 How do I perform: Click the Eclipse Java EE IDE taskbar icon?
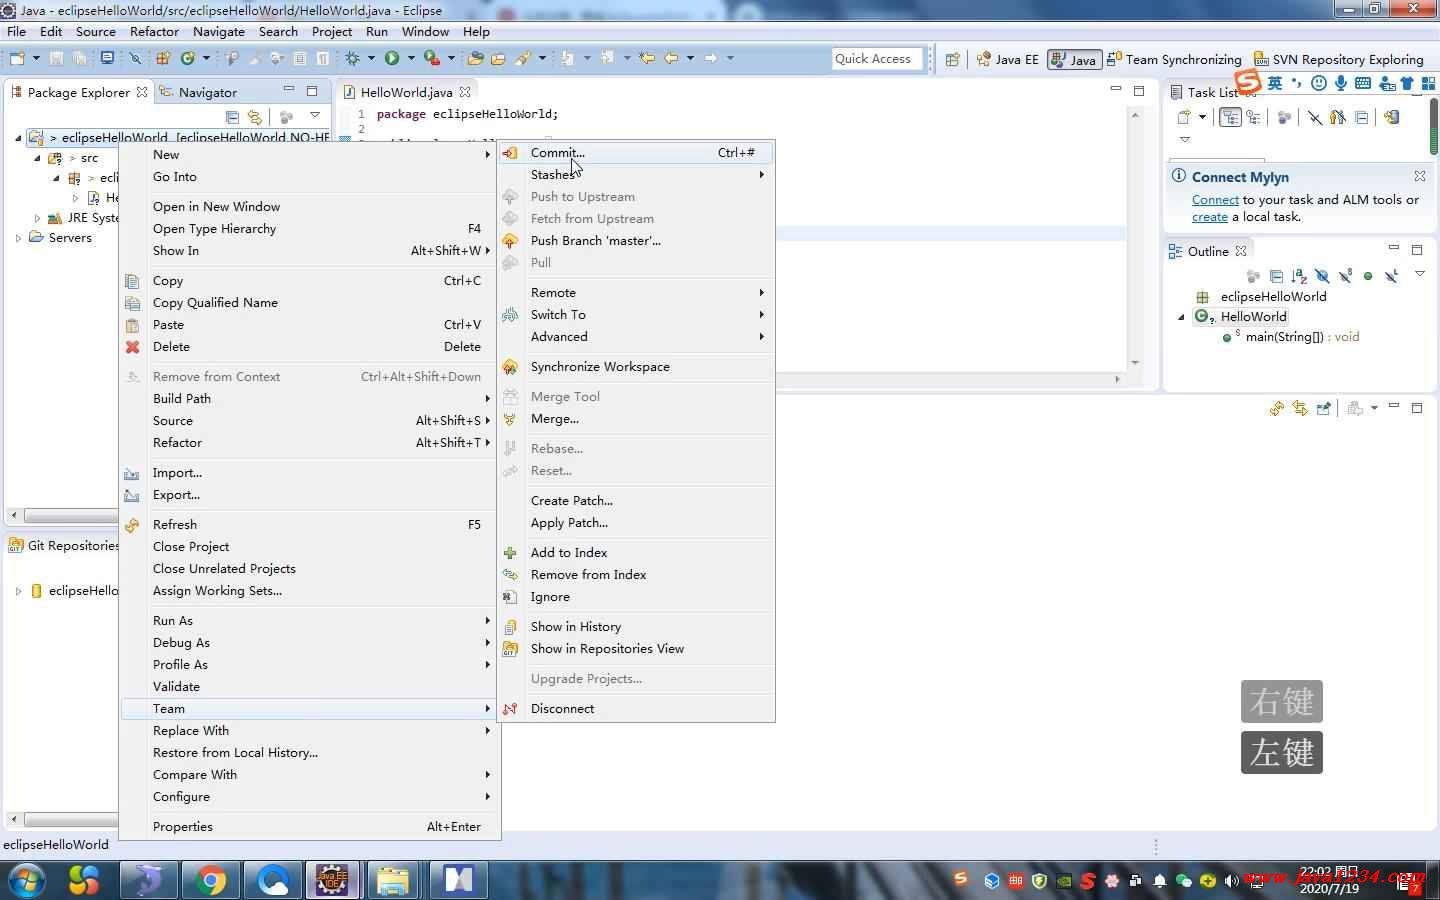coord(332,880)
